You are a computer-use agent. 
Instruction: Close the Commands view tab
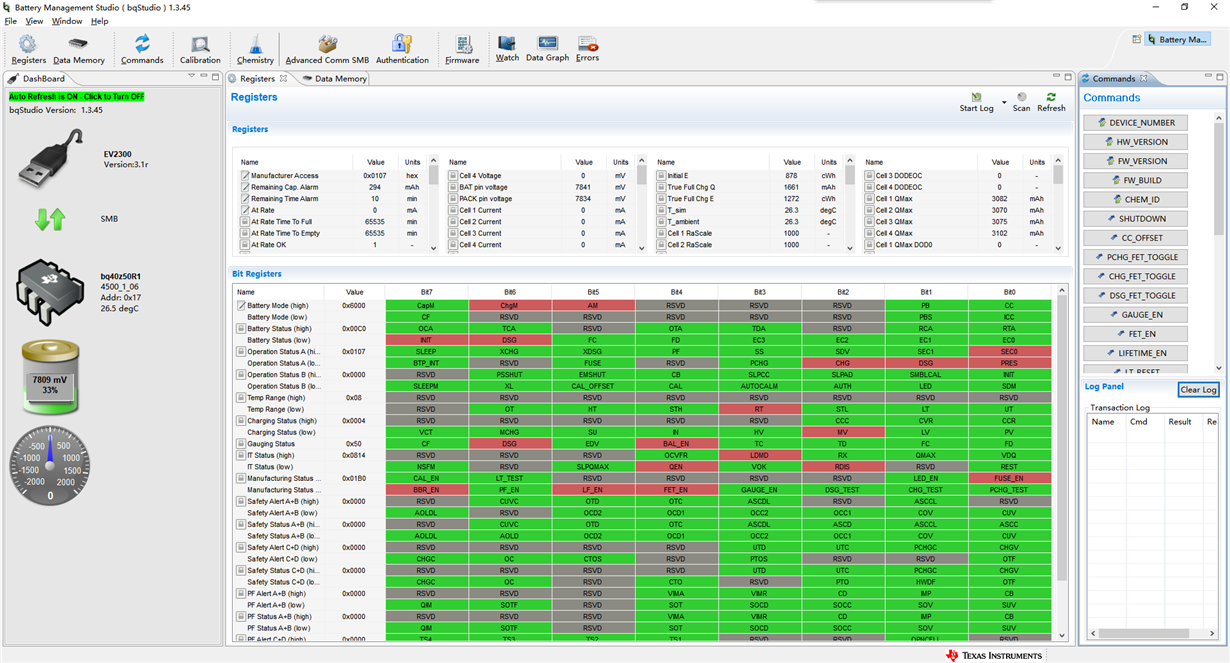click(x=1144, y=78)
